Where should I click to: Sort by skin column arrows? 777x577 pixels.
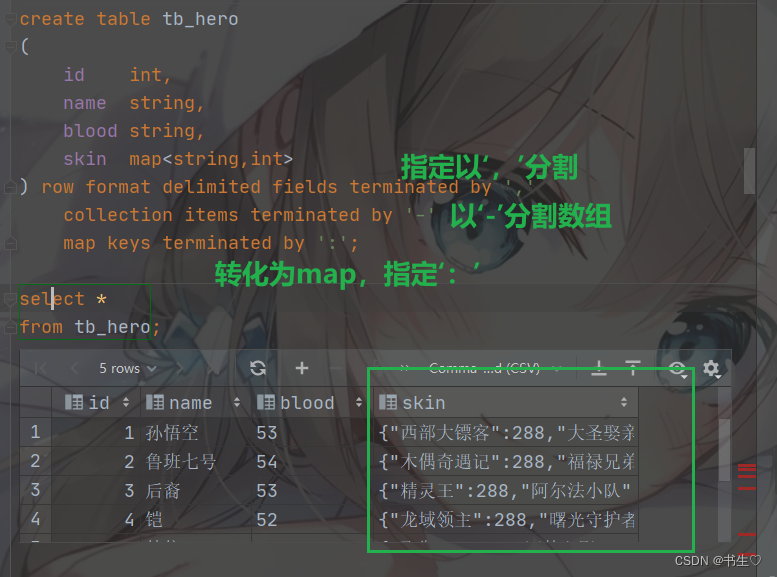pyautogui.click(x=624, y=403)
